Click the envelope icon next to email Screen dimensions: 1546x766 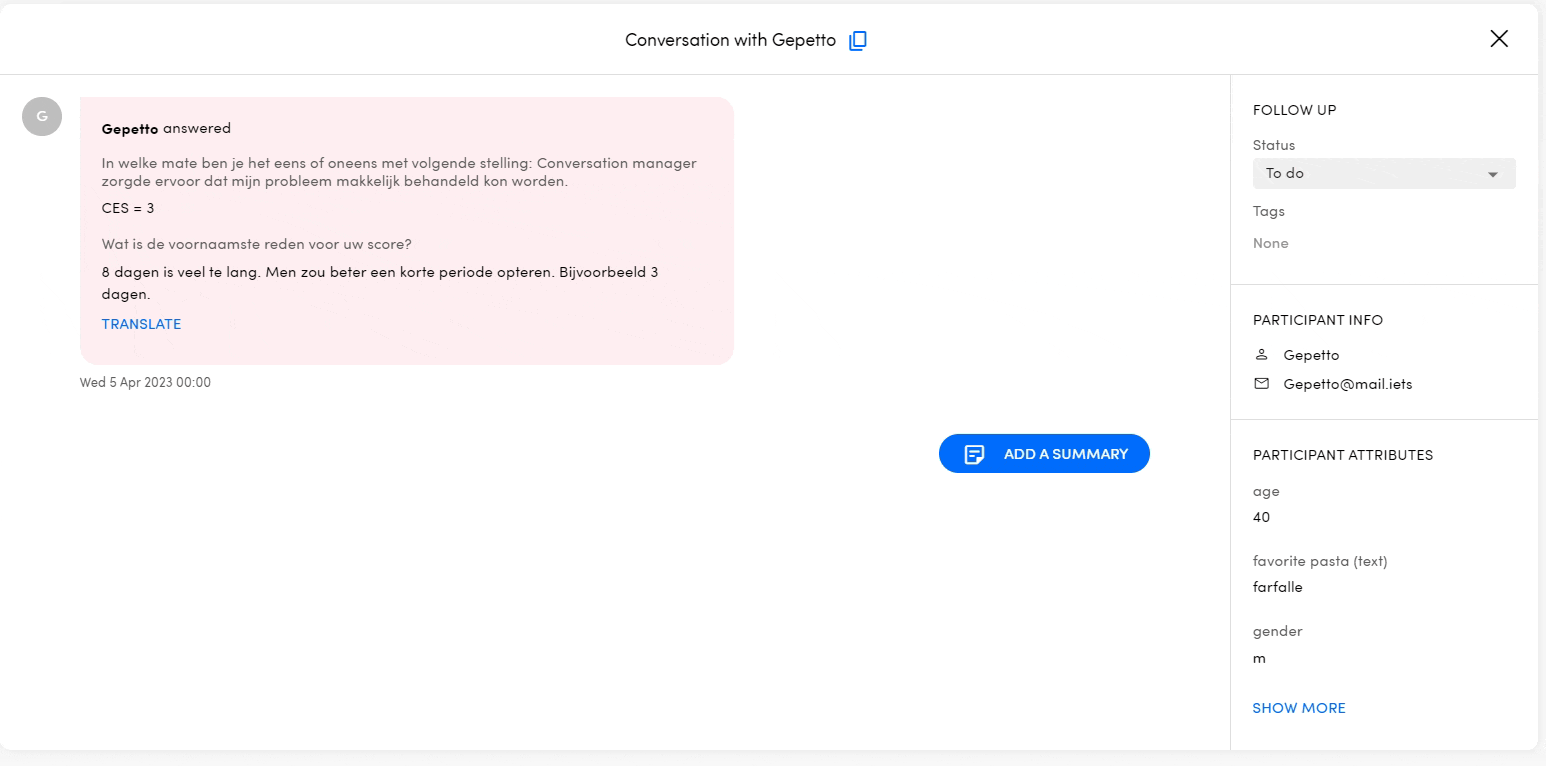(1261, 384)
